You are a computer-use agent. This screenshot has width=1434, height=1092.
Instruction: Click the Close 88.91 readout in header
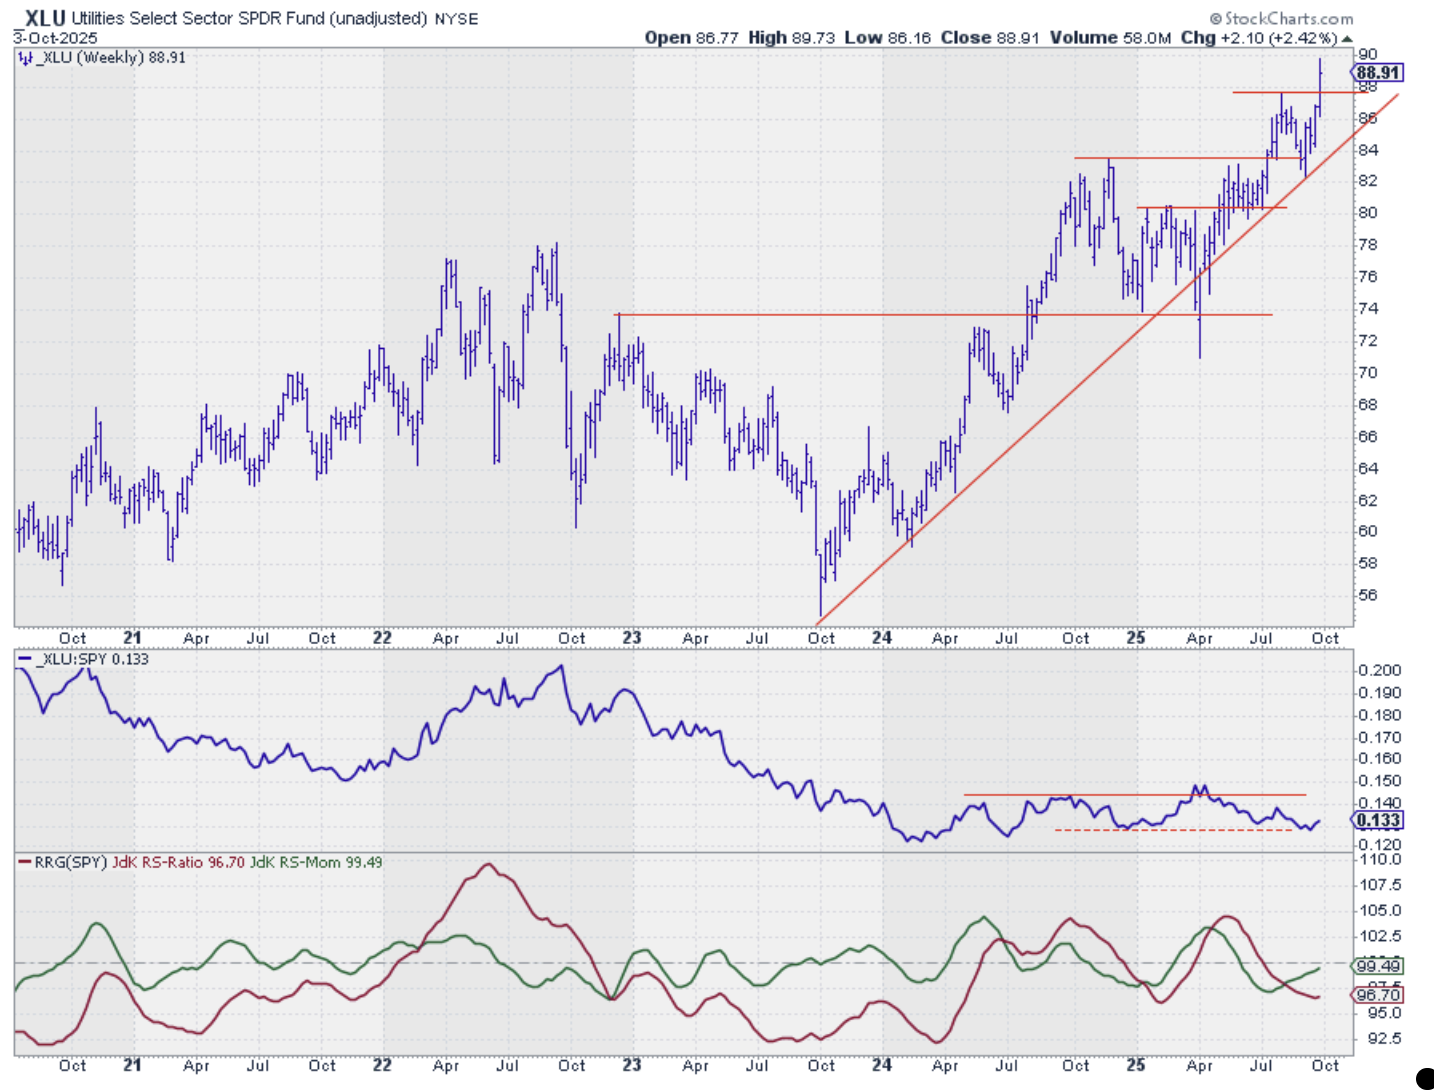[990, 38]
